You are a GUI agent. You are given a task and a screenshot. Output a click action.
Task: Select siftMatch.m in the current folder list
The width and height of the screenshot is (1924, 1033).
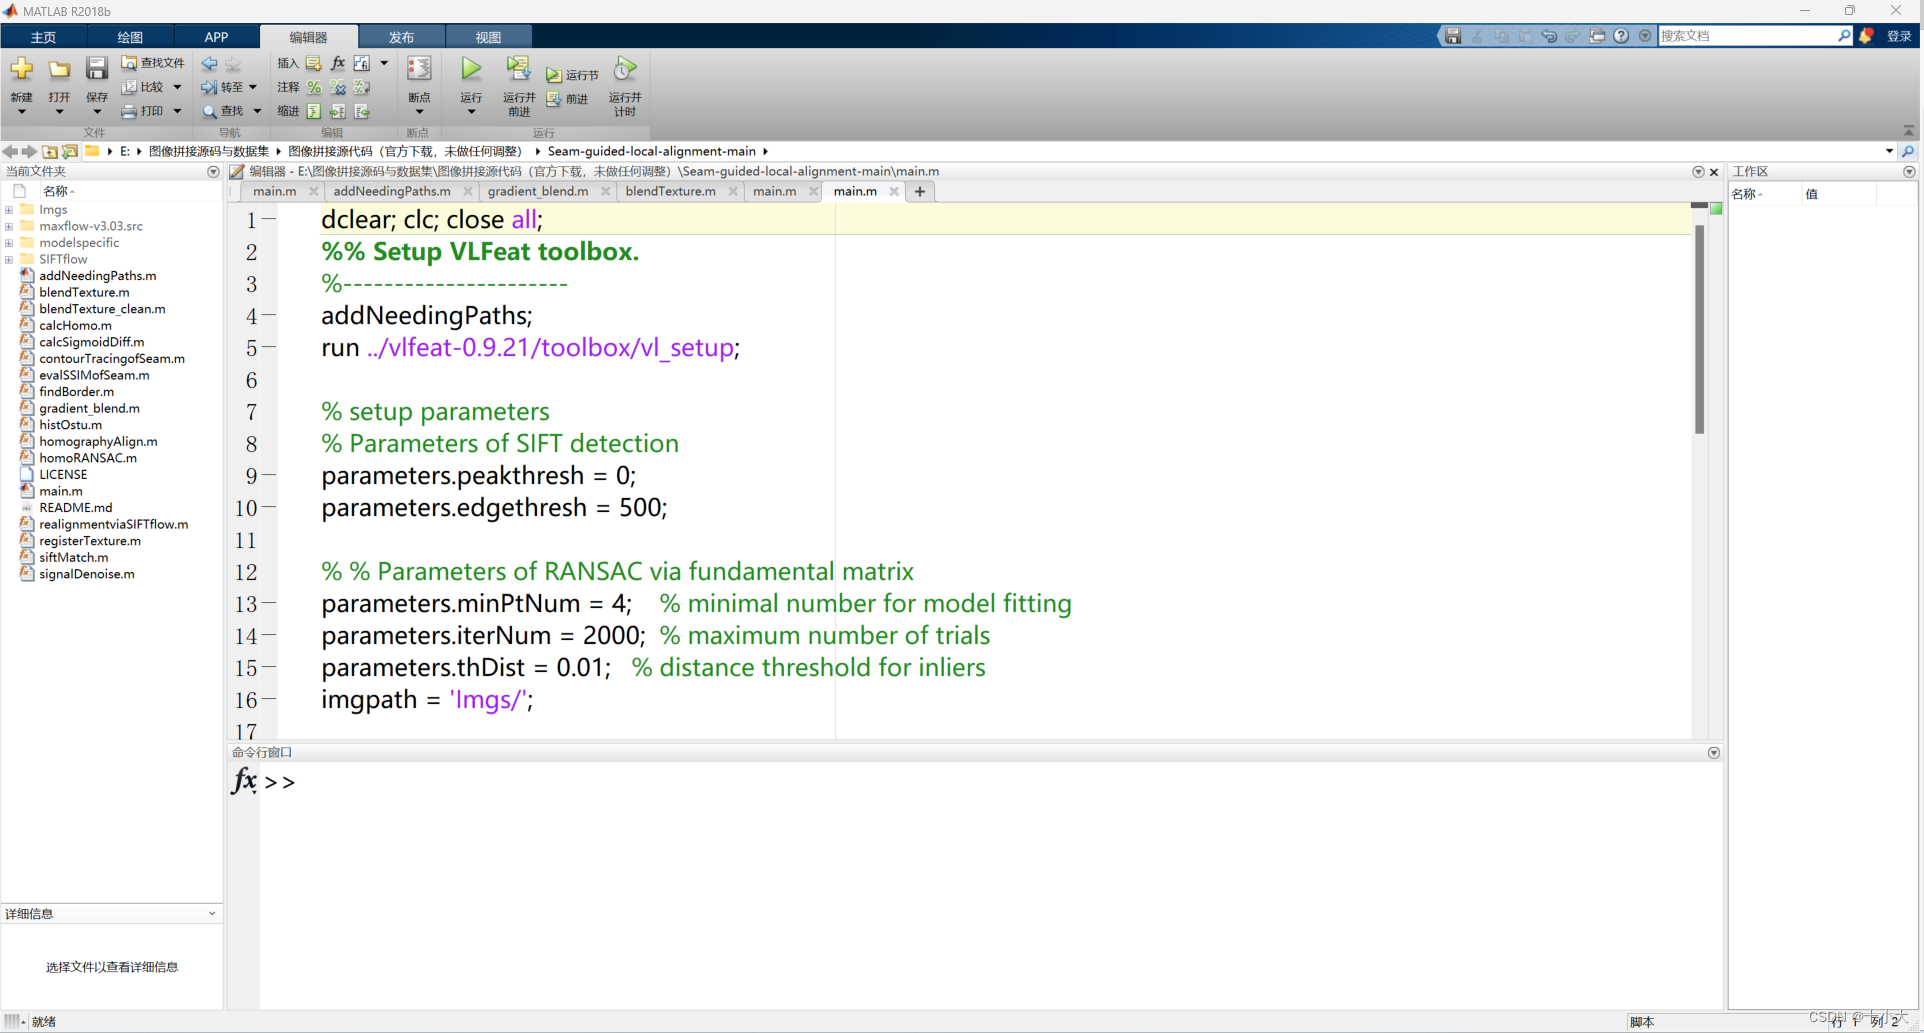pyautogui.click(x=74, y=557)
